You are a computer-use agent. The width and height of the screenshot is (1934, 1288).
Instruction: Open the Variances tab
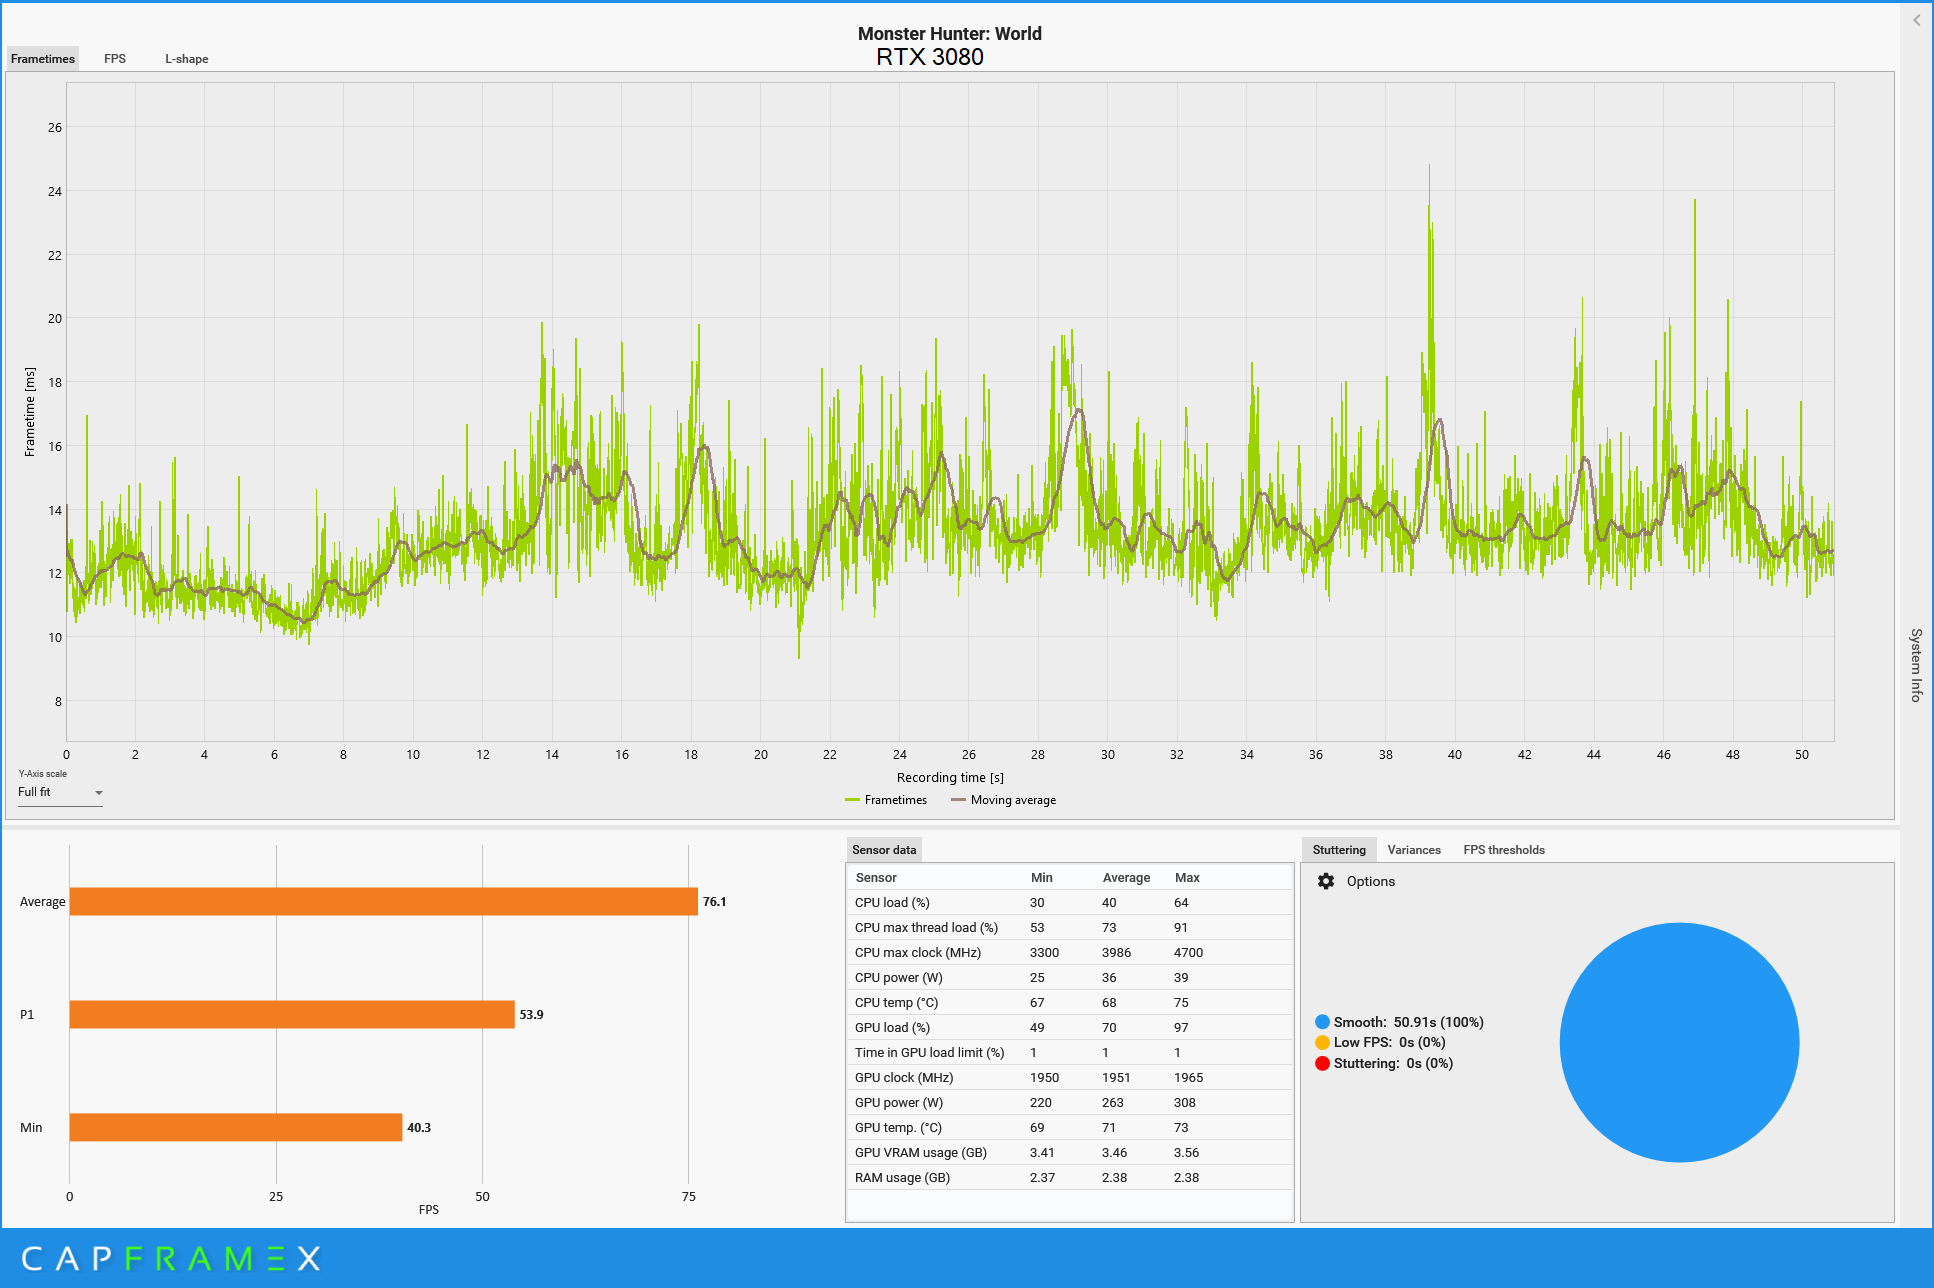pos(1413,850)
